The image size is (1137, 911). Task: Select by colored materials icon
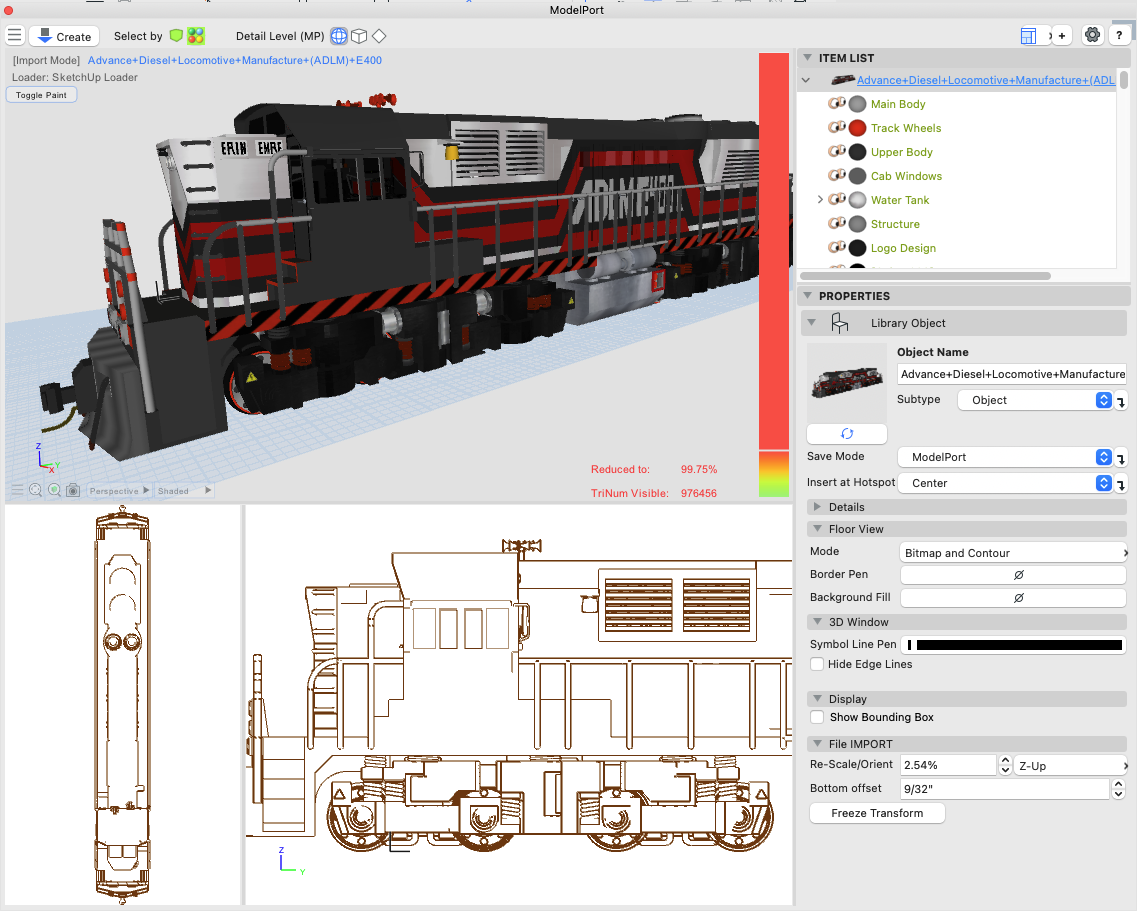tap(196, 36)
